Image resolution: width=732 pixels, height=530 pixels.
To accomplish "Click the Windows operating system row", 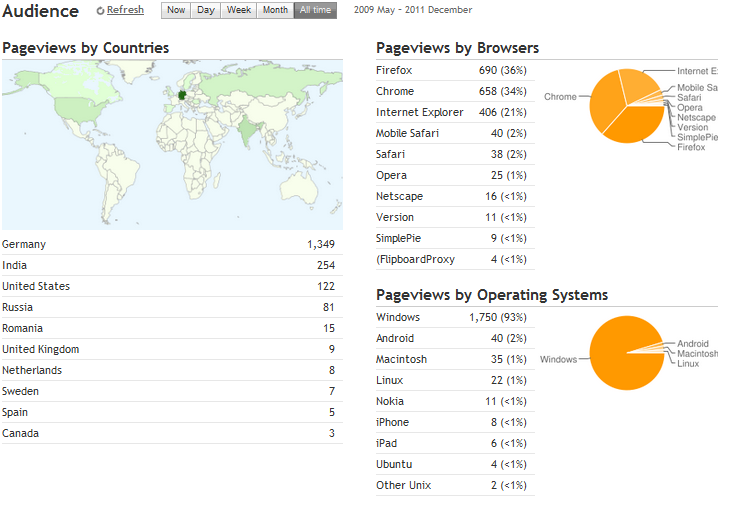I will tap(455, 317).
